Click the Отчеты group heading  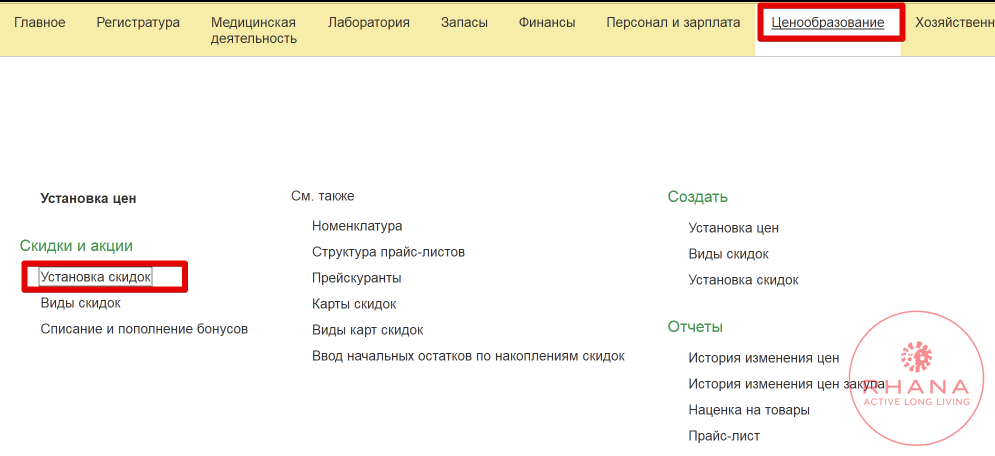(x=695, y=327)
